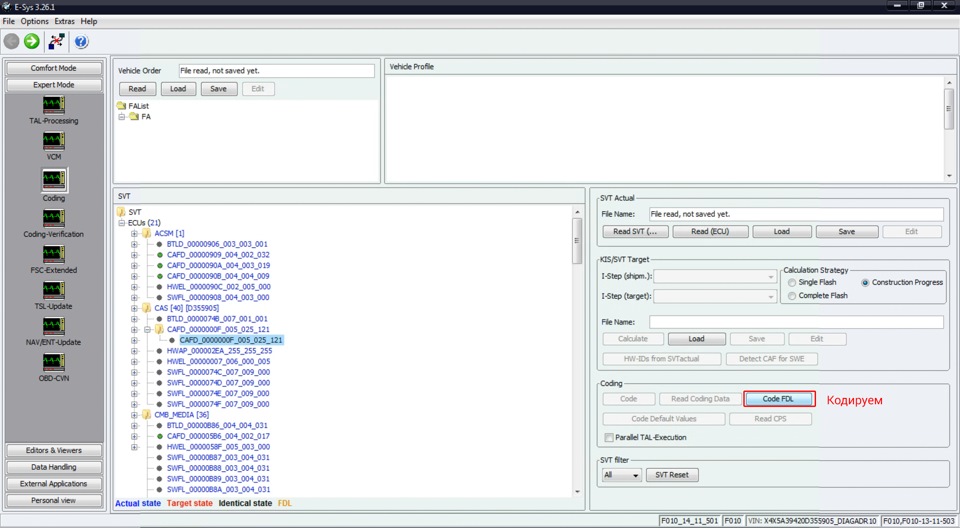Expand the BTLD_00000906_003_003_001 row
The width and height of the screenshot is (960, 528).
pyautogui.click(x=134, y=244)
